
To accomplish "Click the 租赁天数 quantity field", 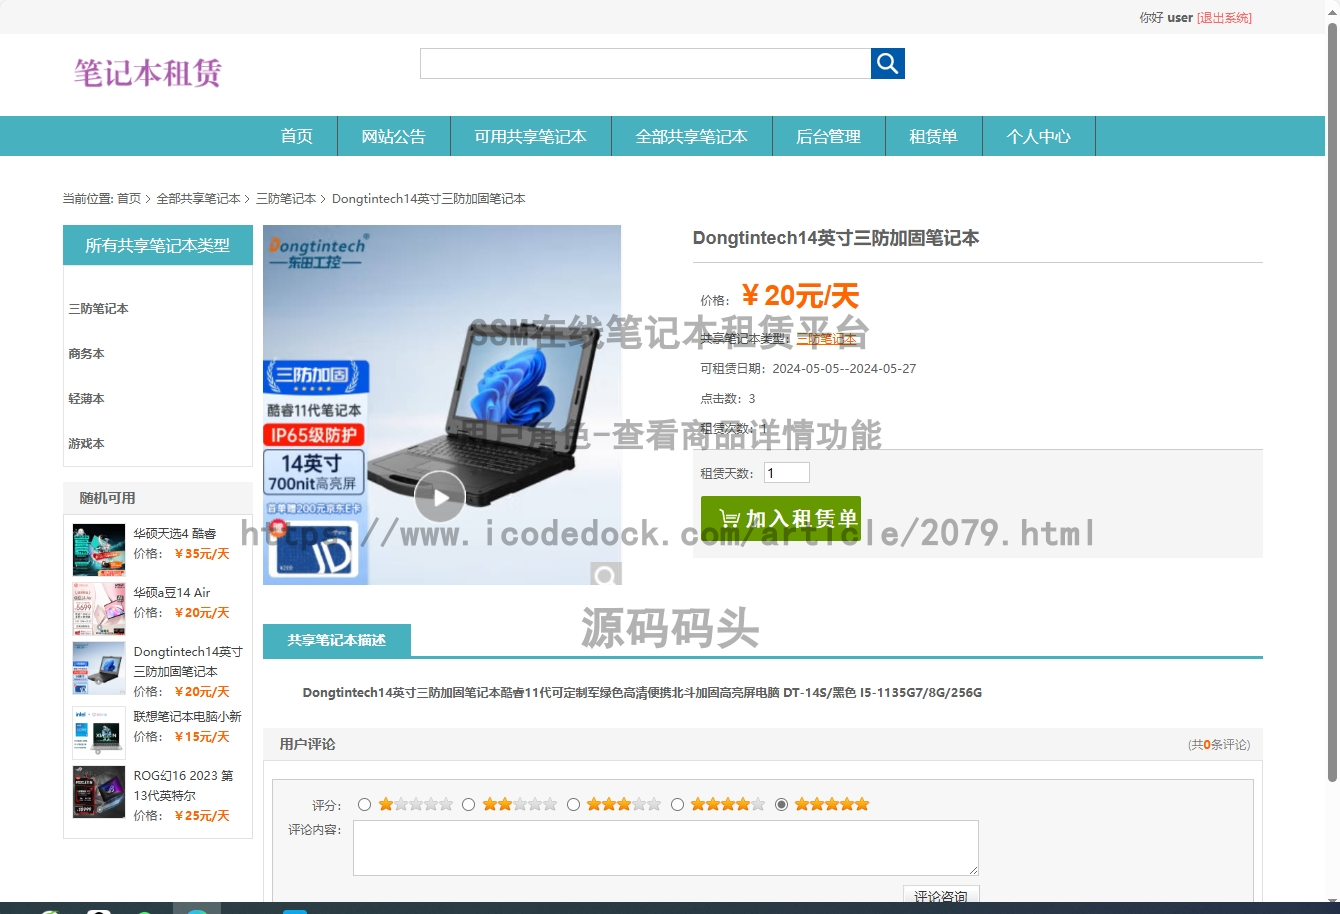I will (787, 473).
